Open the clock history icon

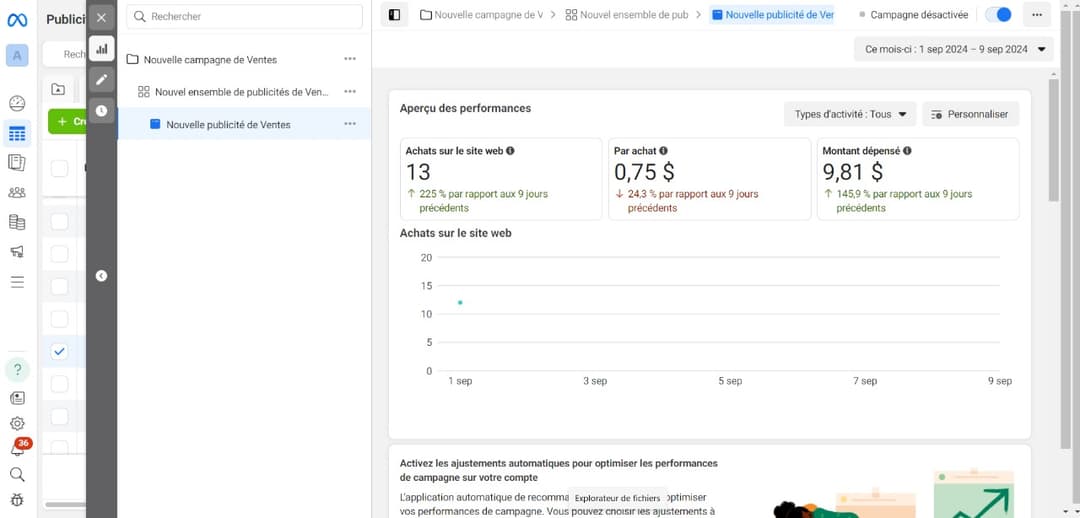click(101, 111)
